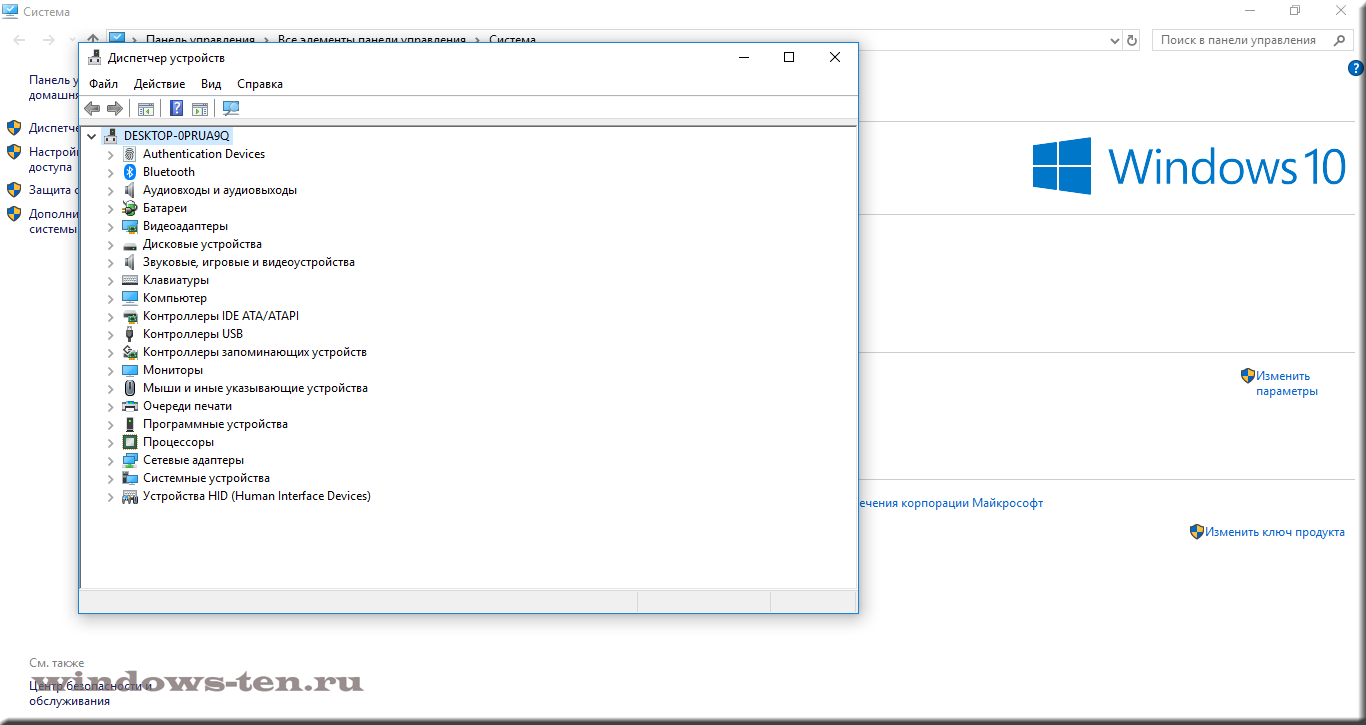Expand Программные устройства
1366x725 pixels.
pos(111,424)
